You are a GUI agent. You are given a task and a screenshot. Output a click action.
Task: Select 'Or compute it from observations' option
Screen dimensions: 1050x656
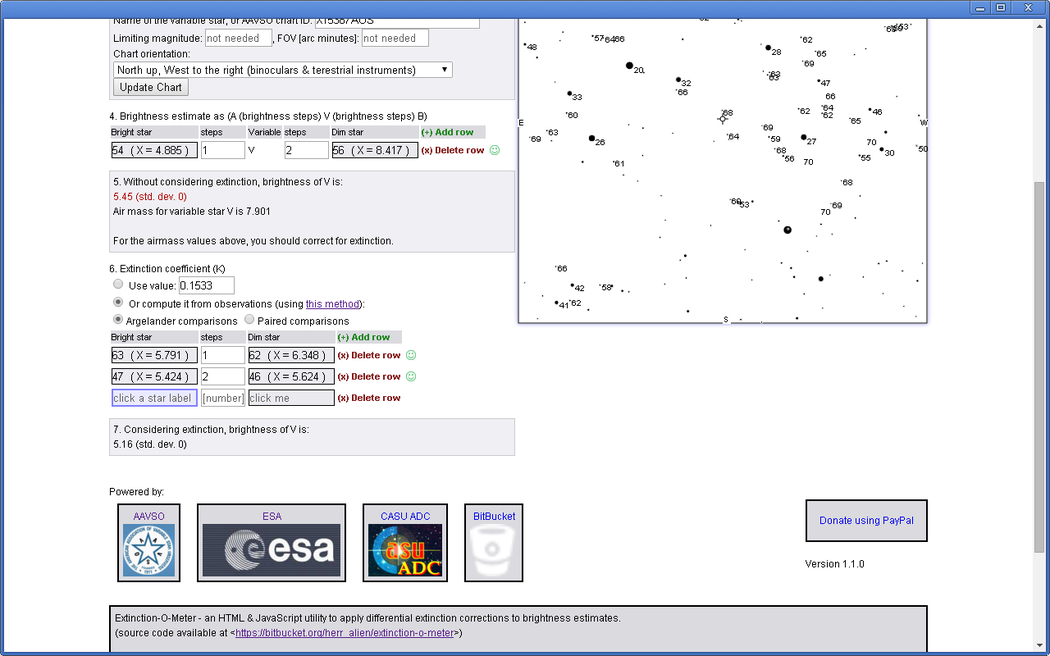(x=118, y=303)
